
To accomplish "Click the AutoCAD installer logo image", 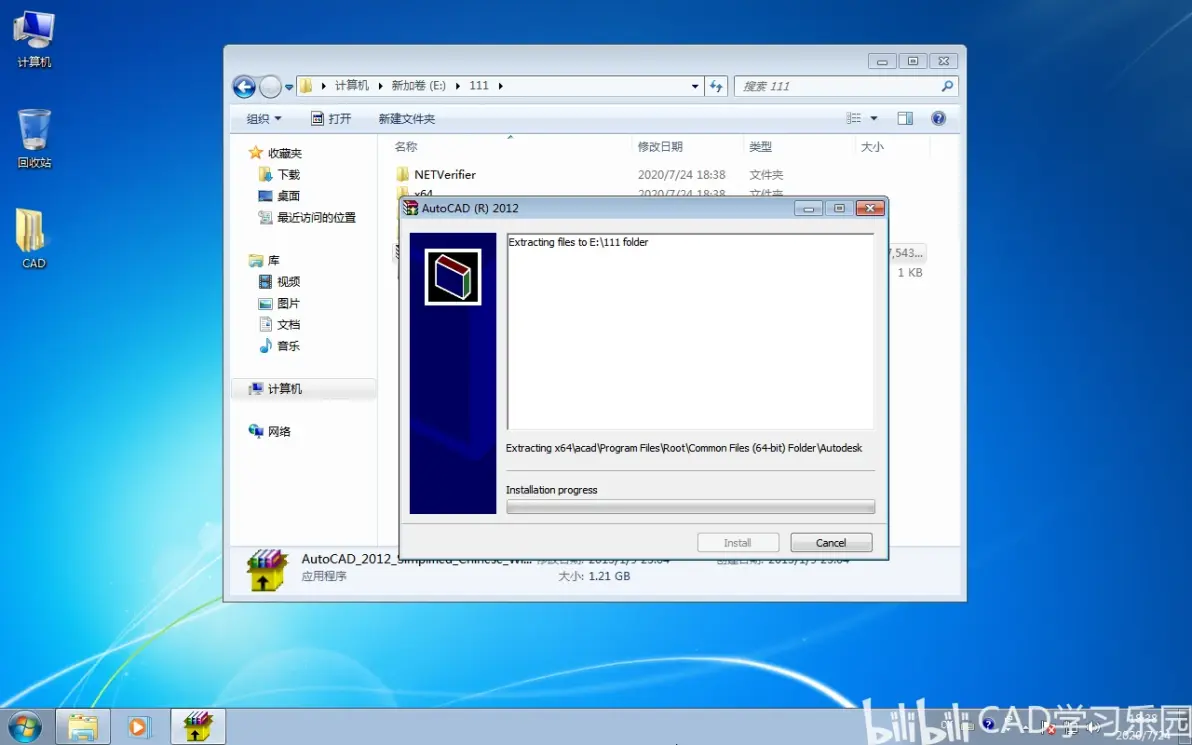I will tap(452, 277).
